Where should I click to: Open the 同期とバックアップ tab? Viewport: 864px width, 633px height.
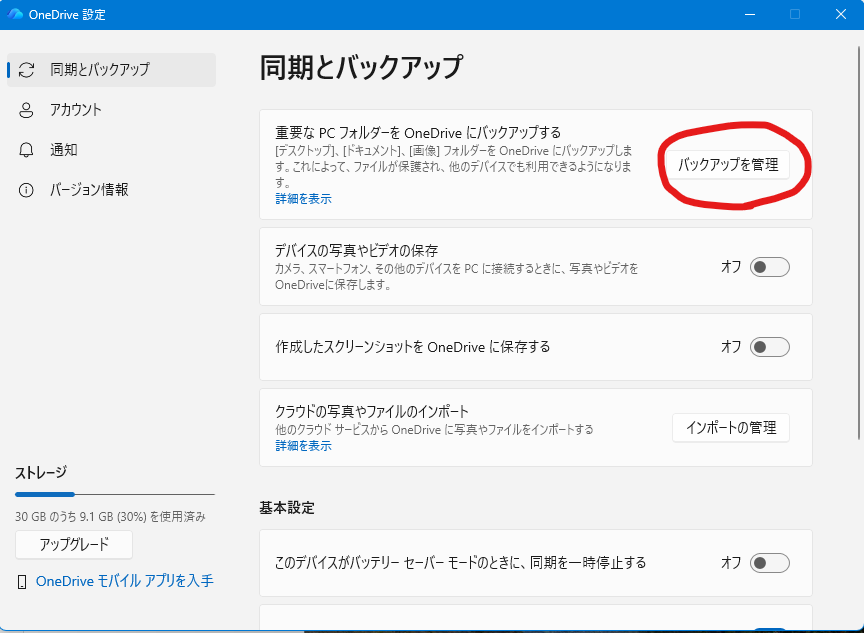pos(99,70)
